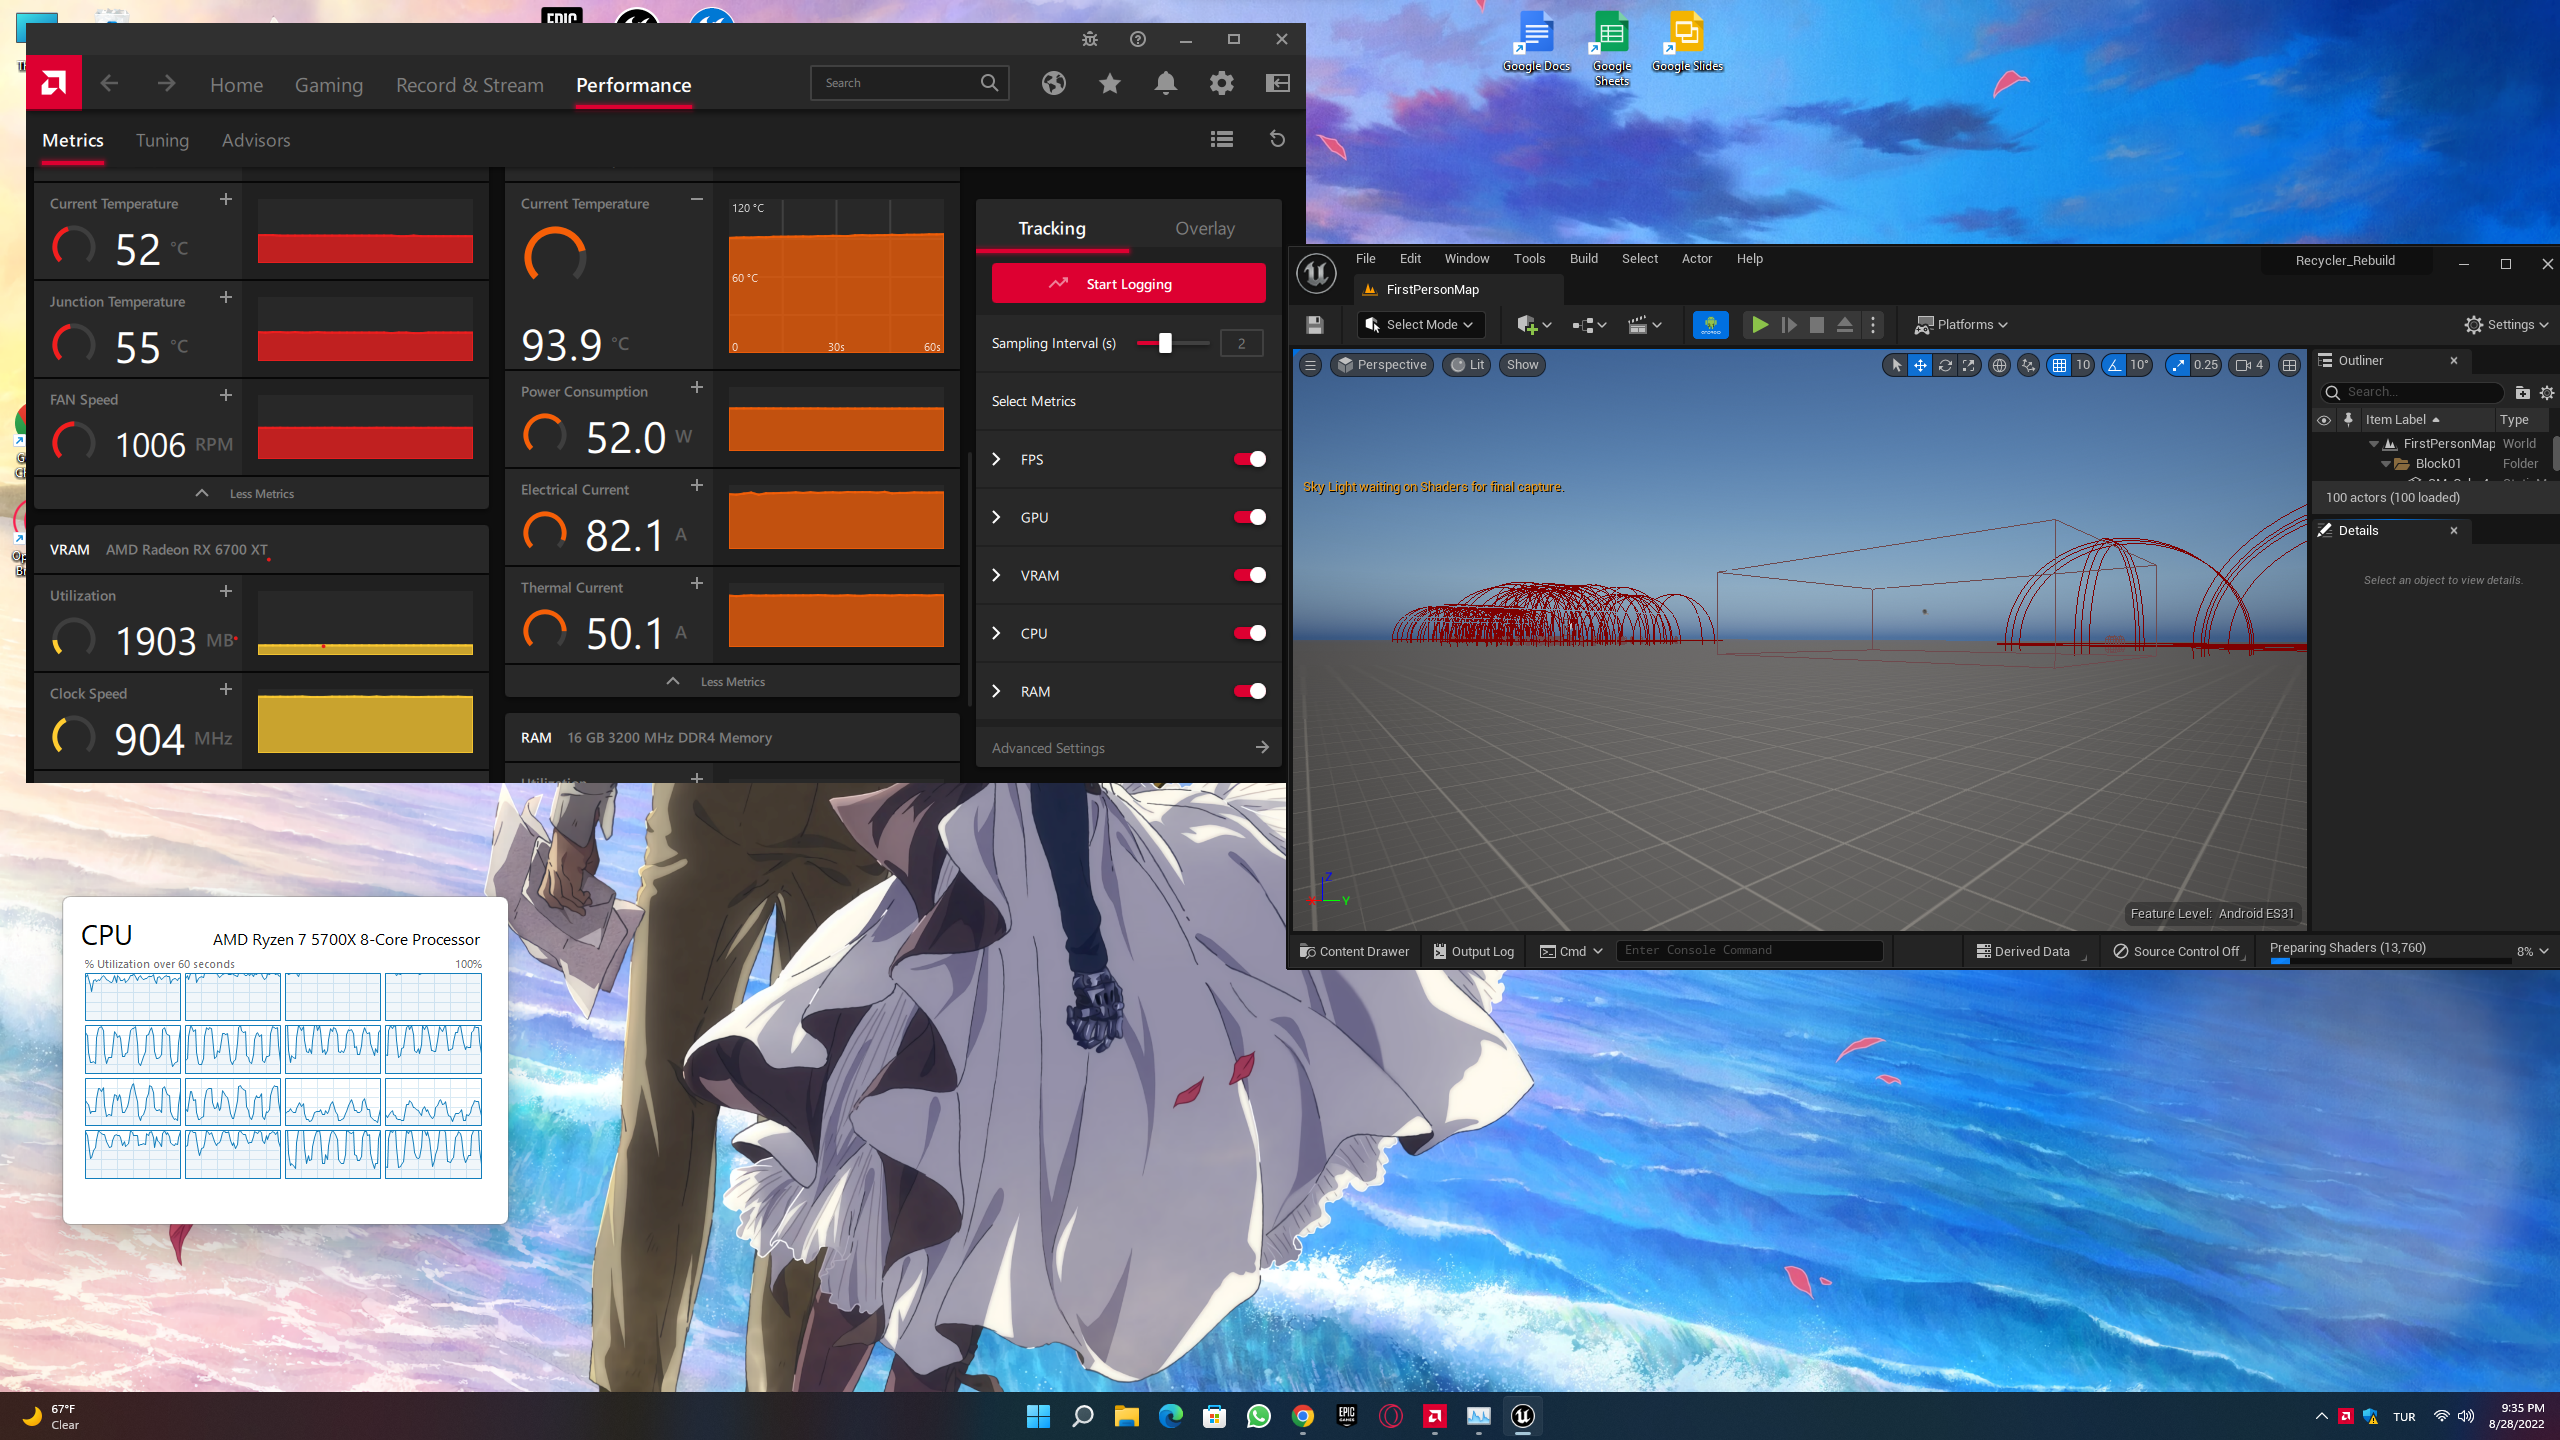2560x1440 pixels.
Task: Turn off VRAM metric toggle
Action: click(x=1249, y=575)
